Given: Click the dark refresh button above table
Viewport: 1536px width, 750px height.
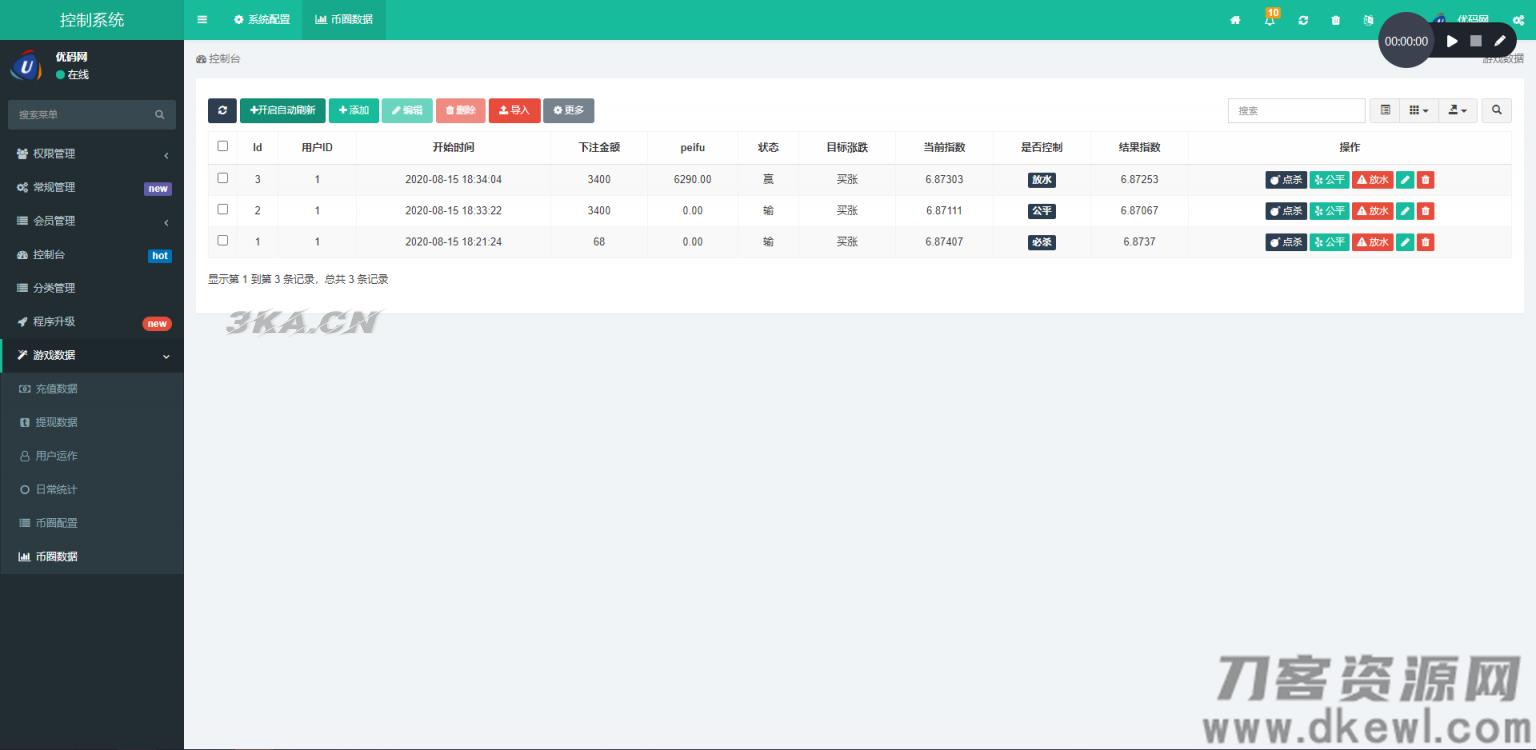Looking at the screenshot, I should [222, 111].
